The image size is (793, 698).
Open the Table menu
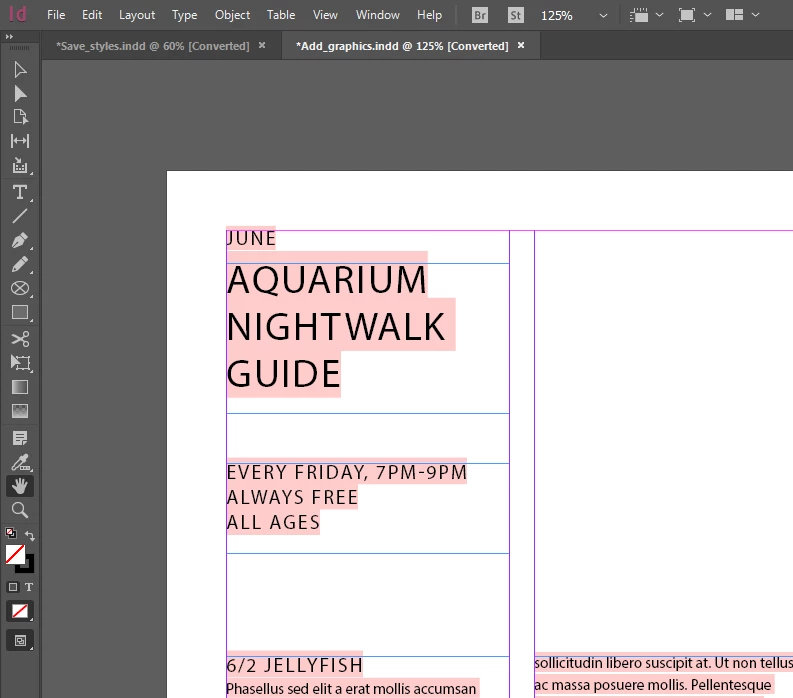pos(281,15)
